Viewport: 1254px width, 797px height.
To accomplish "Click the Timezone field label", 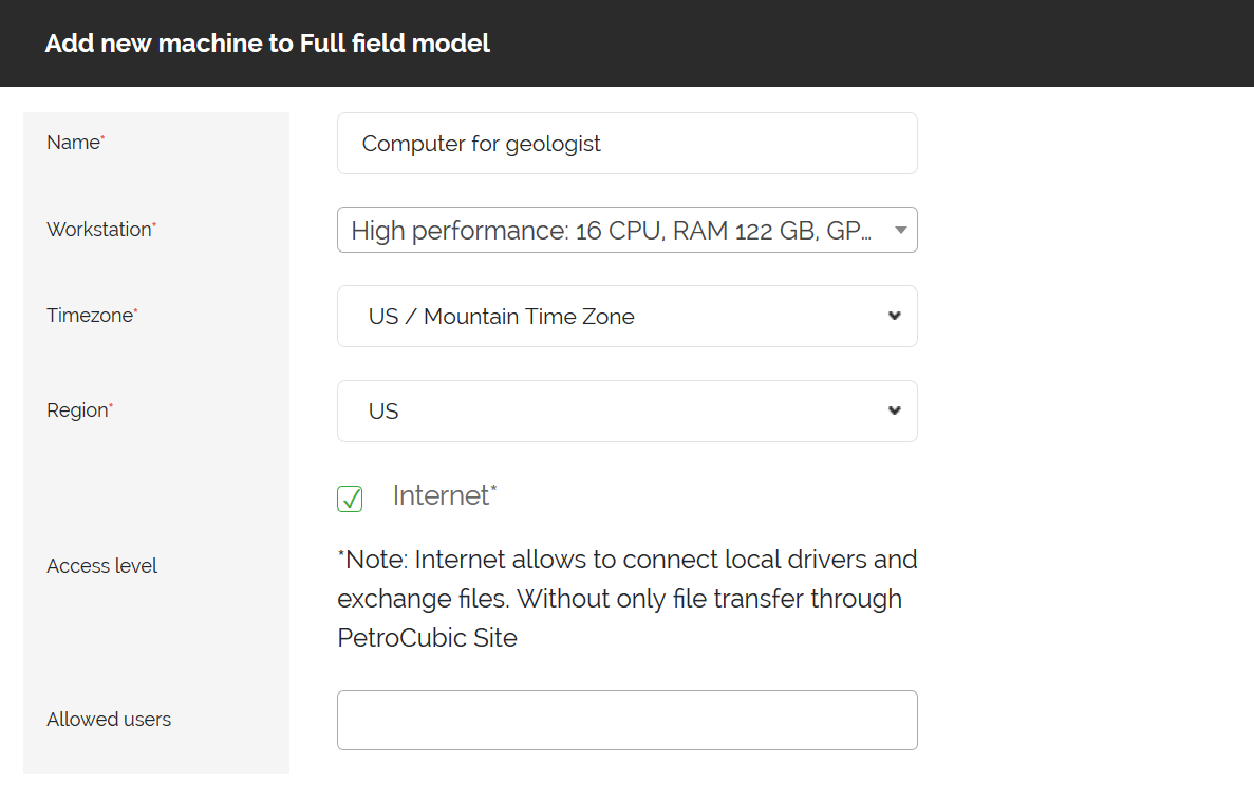I will 92,315.
